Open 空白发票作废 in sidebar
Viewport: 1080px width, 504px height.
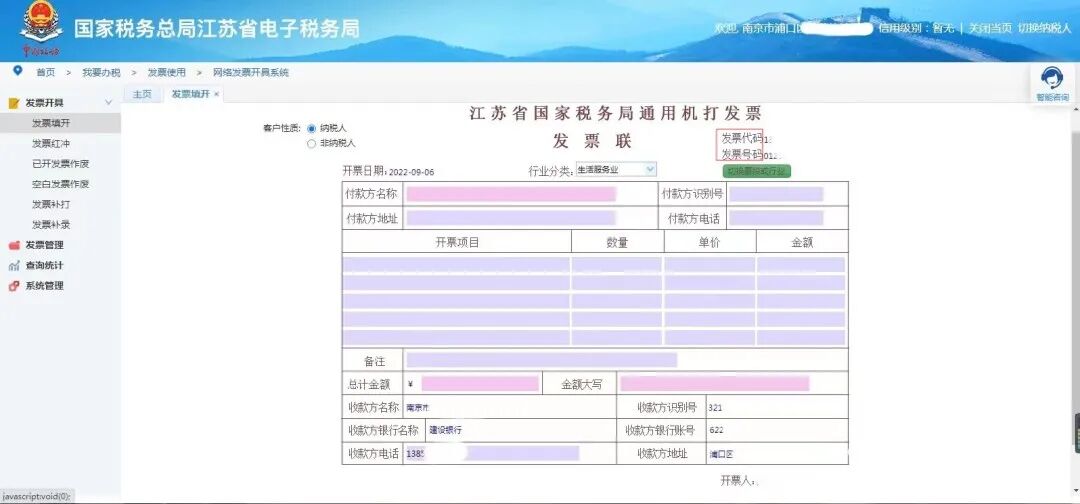(x=61, y=185)
